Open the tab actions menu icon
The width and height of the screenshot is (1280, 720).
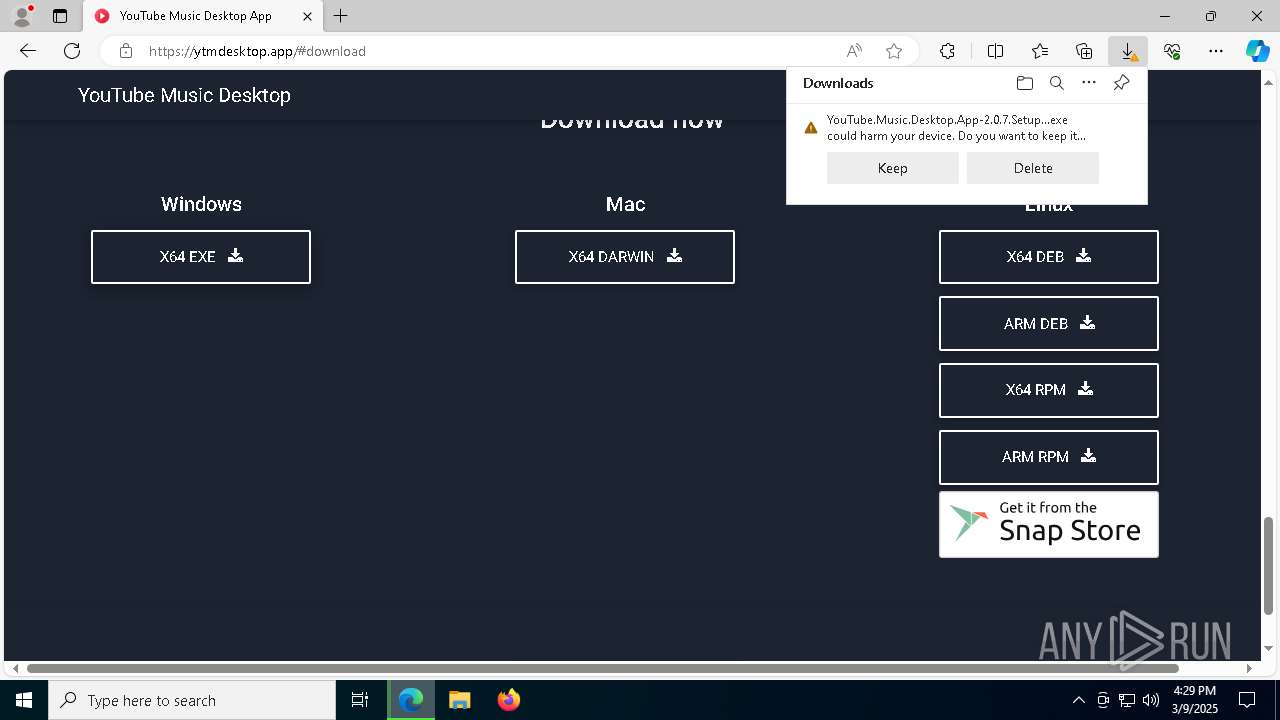[60, 16]
